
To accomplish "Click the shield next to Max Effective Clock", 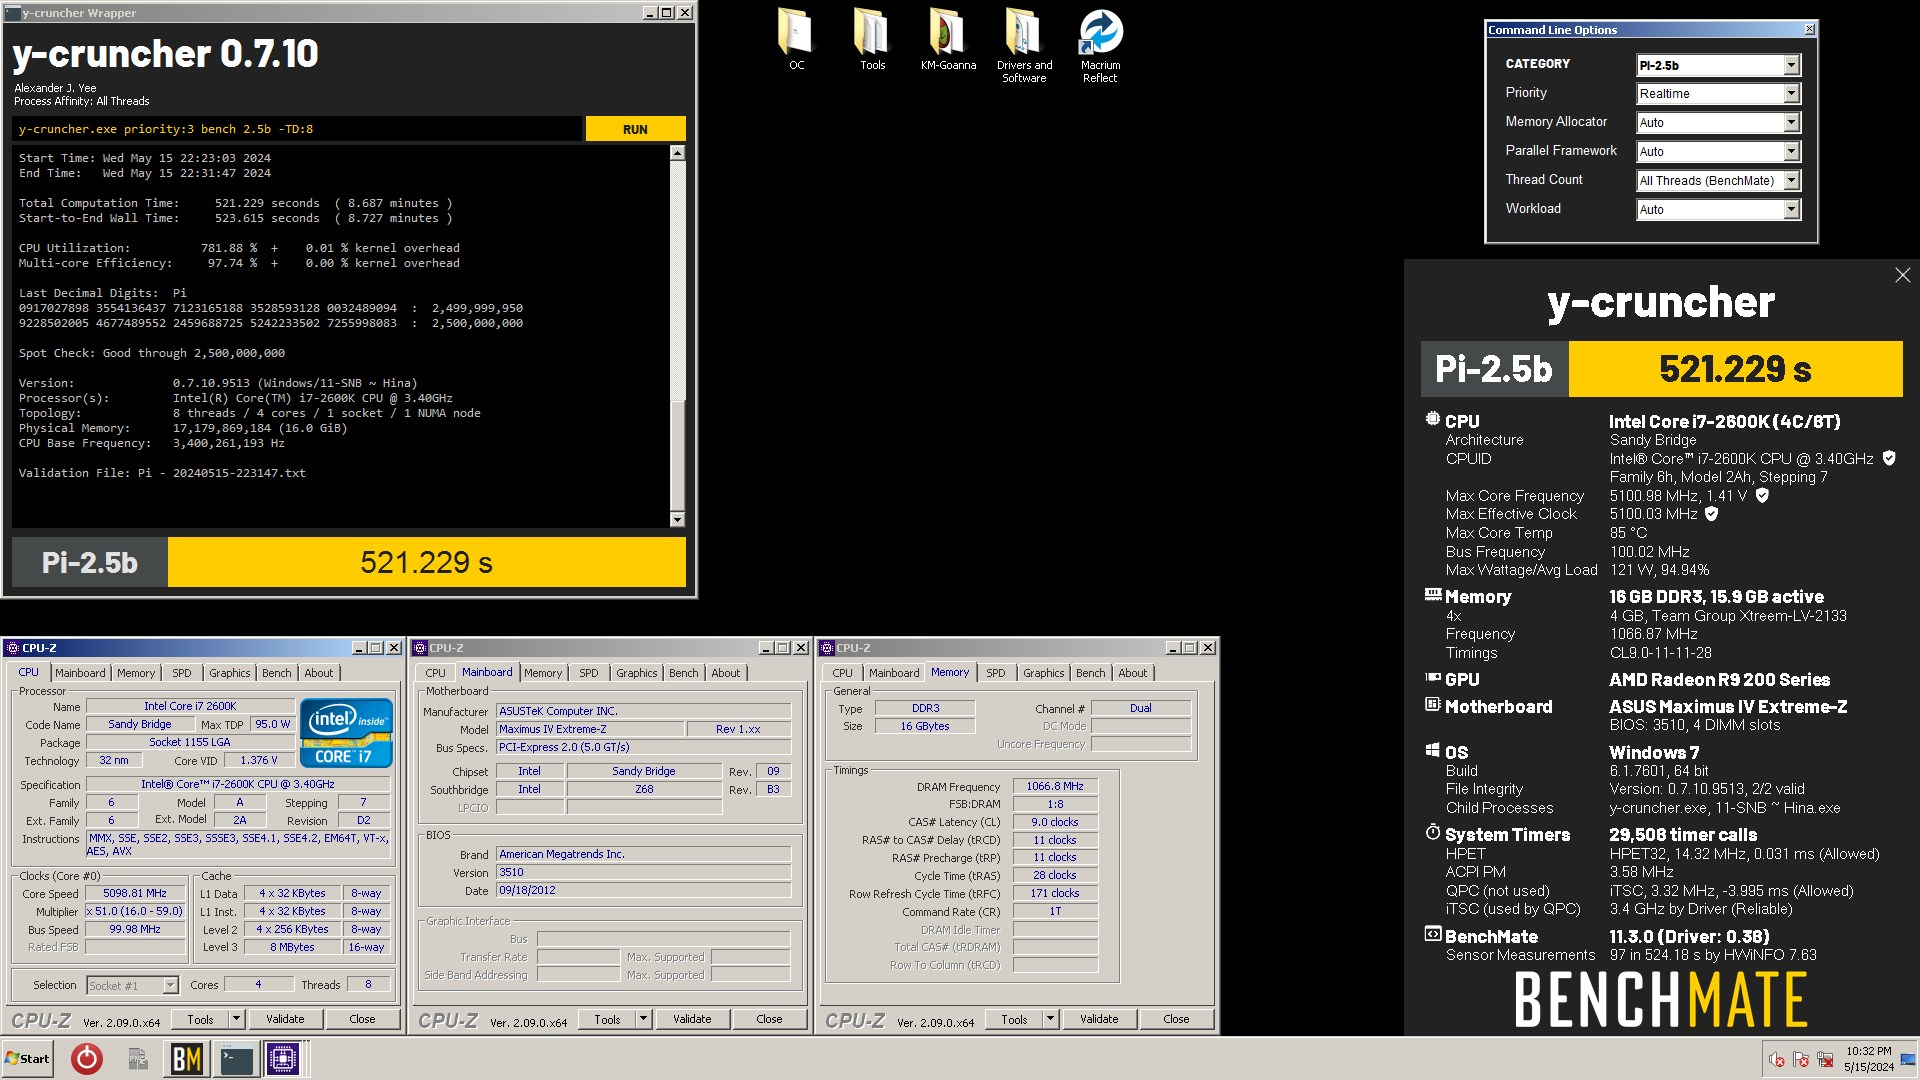I will coord(1711,513).
